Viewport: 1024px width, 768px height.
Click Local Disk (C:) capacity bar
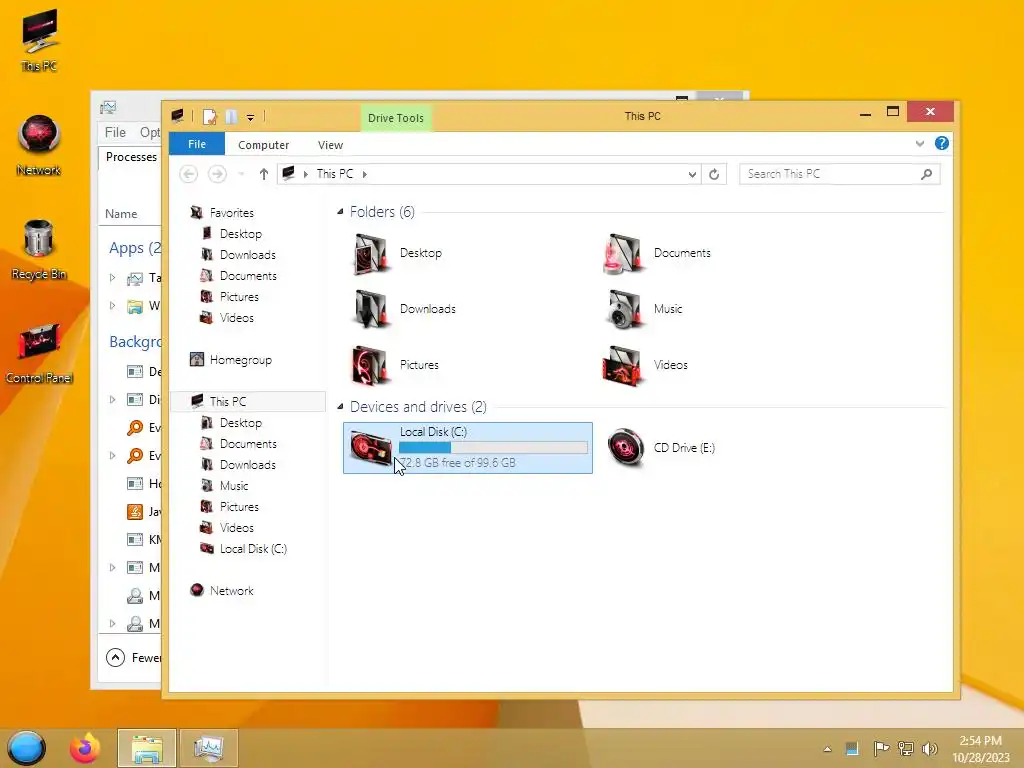(x=493, y=447)
